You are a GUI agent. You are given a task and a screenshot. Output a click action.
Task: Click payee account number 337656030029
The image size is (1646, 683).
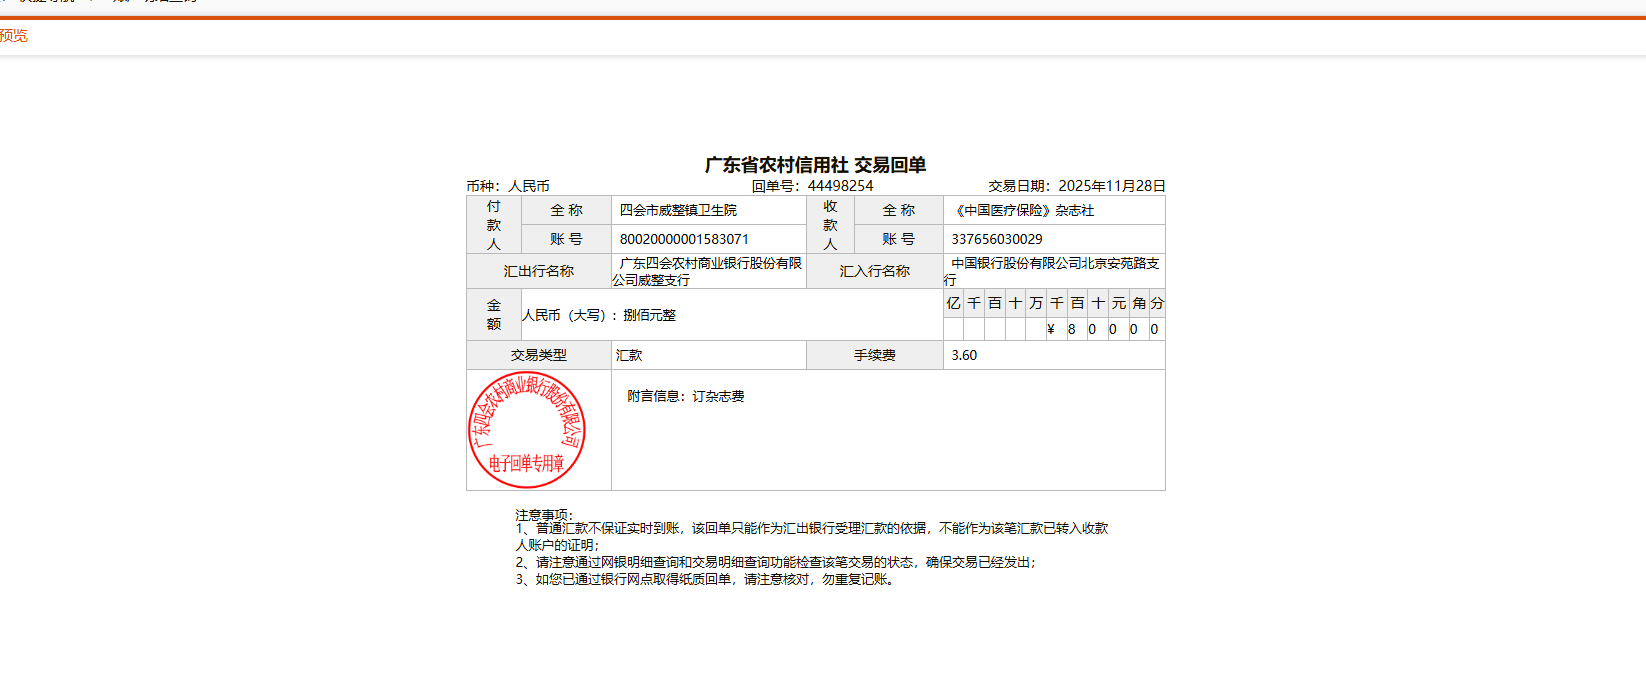point(996,239)
